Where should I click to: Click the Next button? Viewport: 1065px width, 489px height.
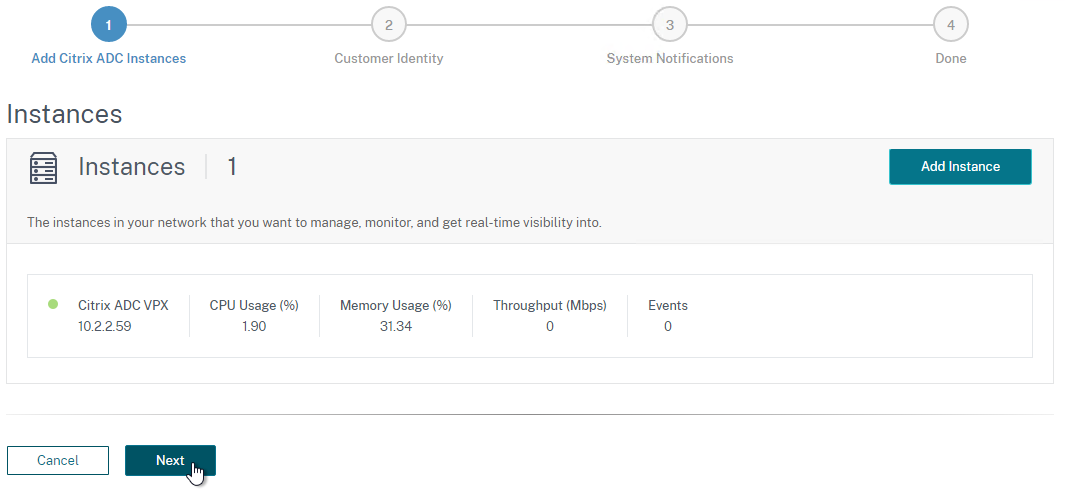(x=170, y=460)
